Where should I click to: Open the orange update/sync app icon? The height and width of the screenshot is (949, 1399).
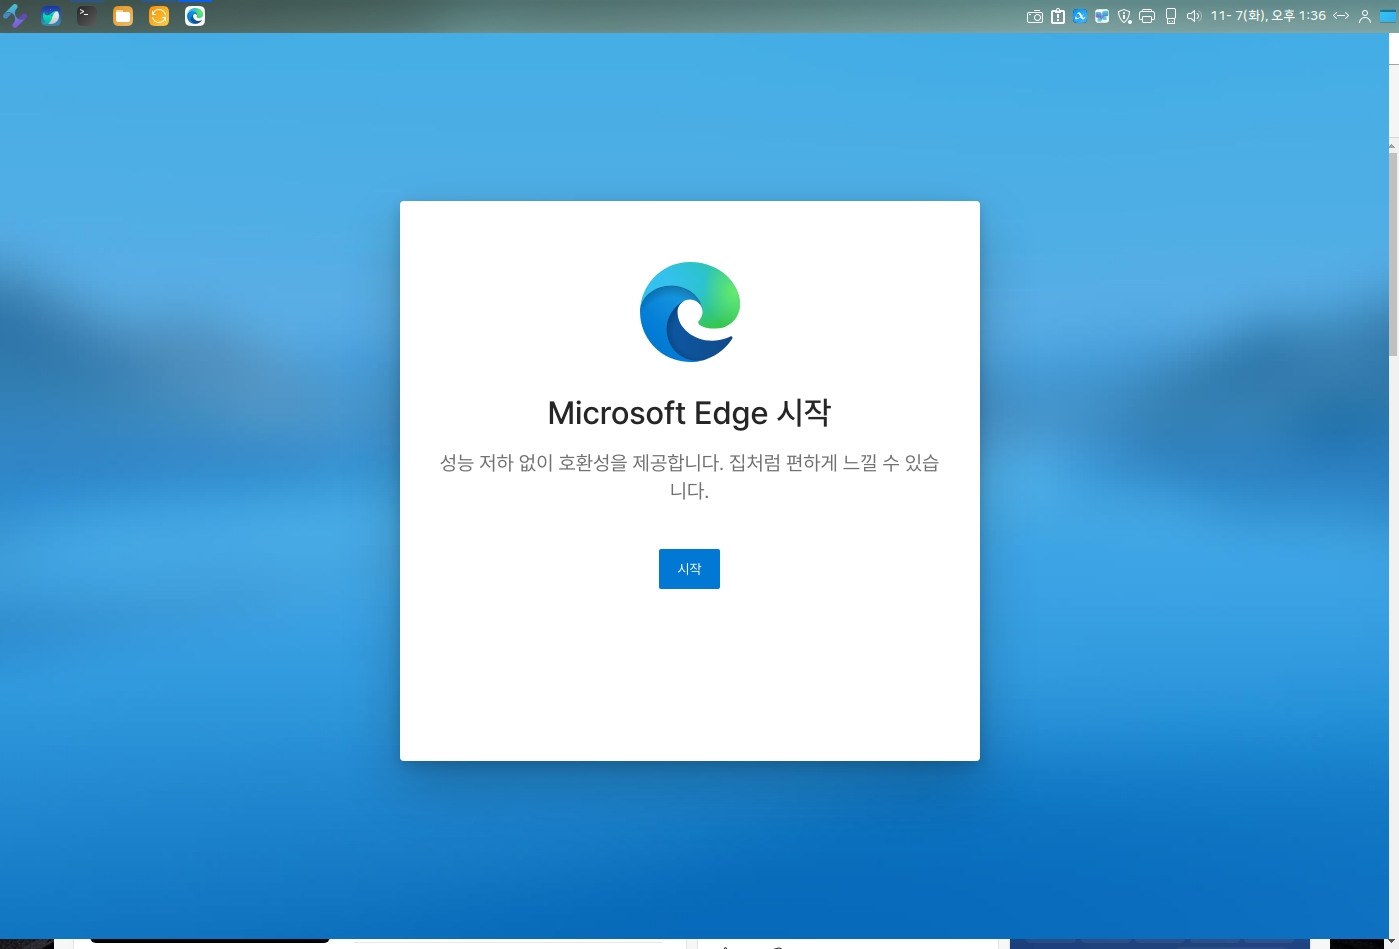(x=159, y=16)
